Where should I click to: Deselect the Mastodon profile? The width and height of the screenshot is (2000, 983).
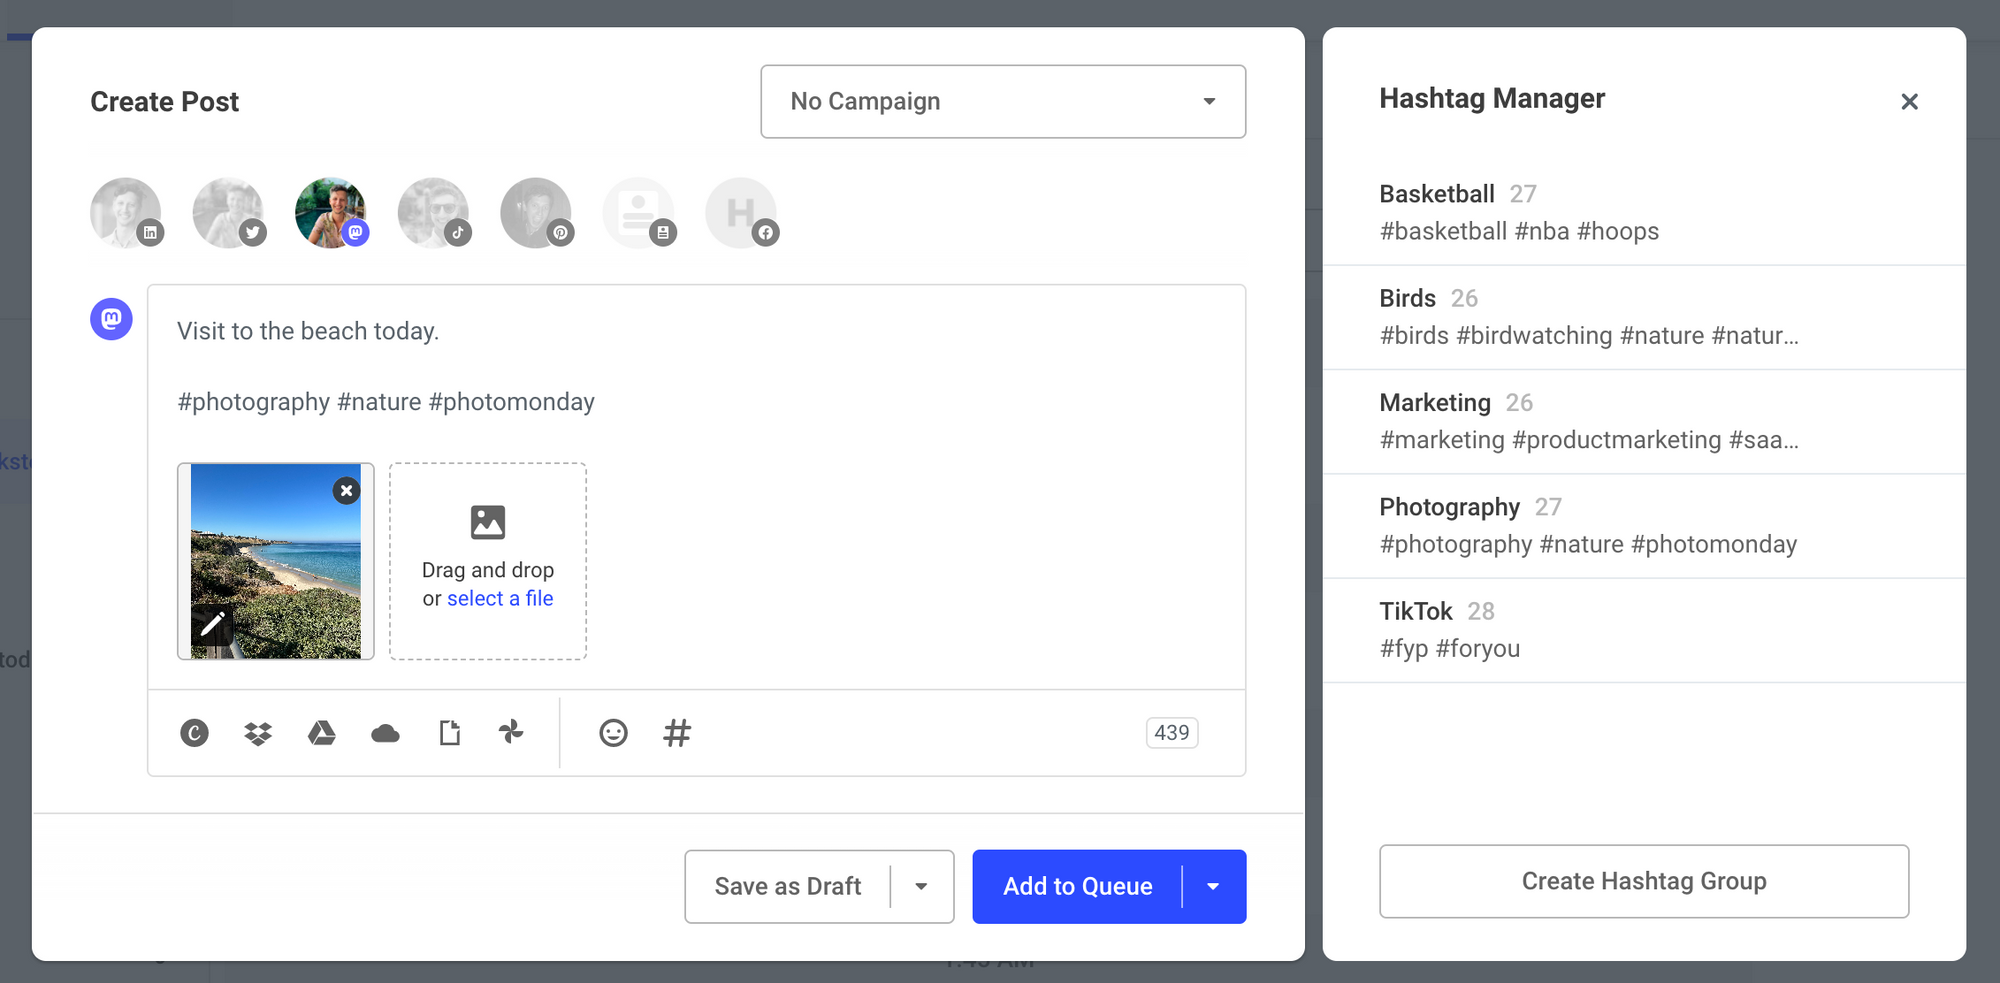point(331,212)
